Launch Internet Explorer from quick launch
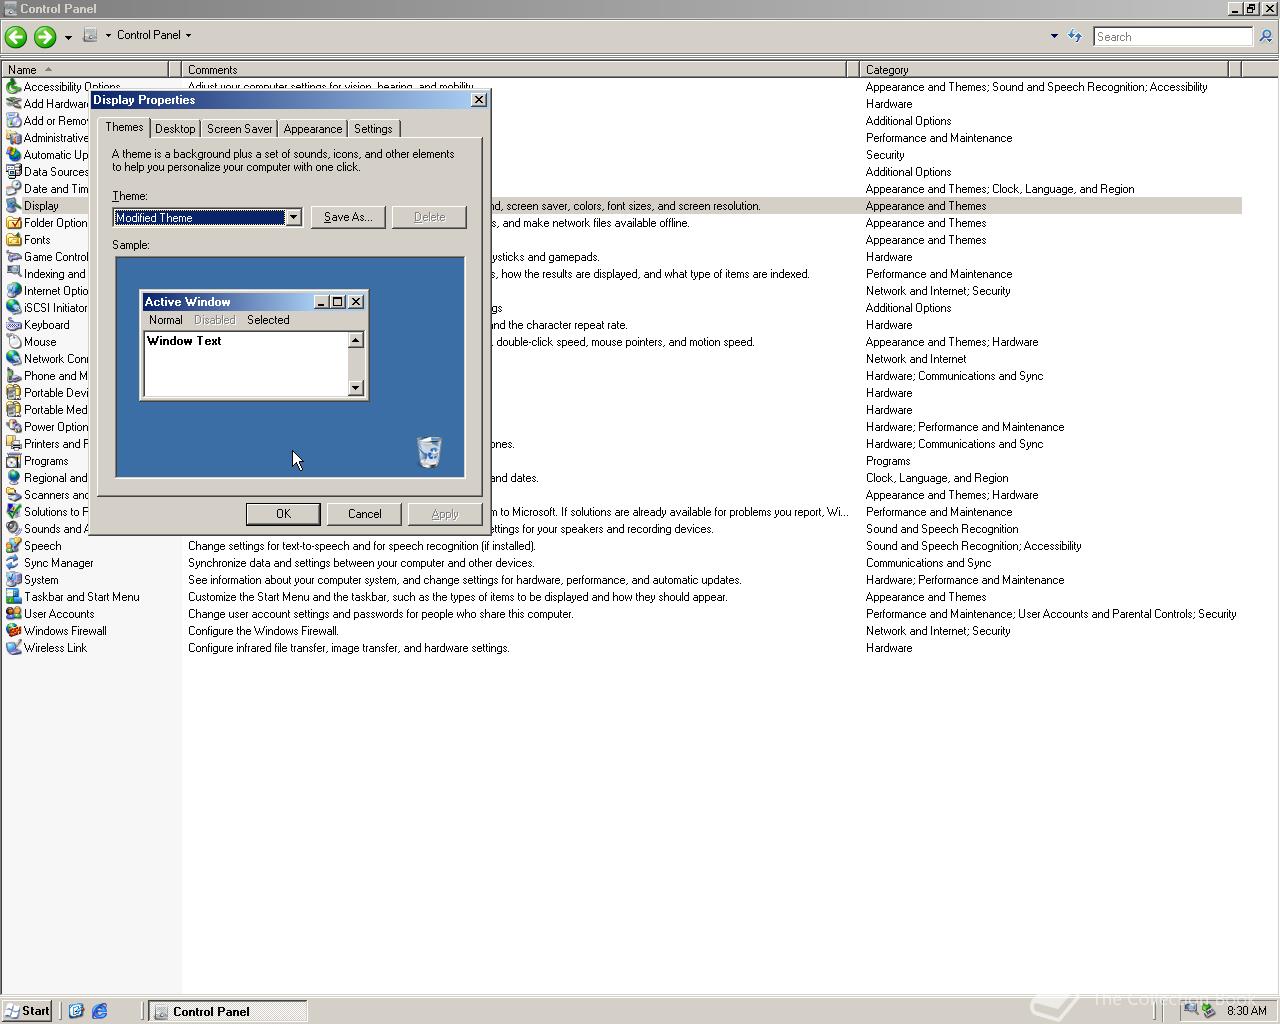This screenshot has height=1024, width=1280. coord(100,1011)
